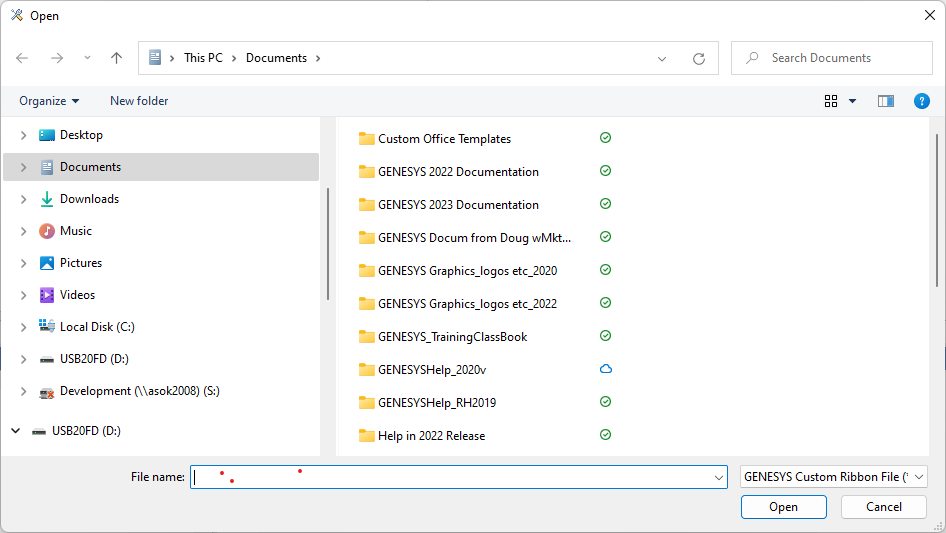Expand the Desktop tree node
This screenshot has height=533, width=946.
pos(23,135)
